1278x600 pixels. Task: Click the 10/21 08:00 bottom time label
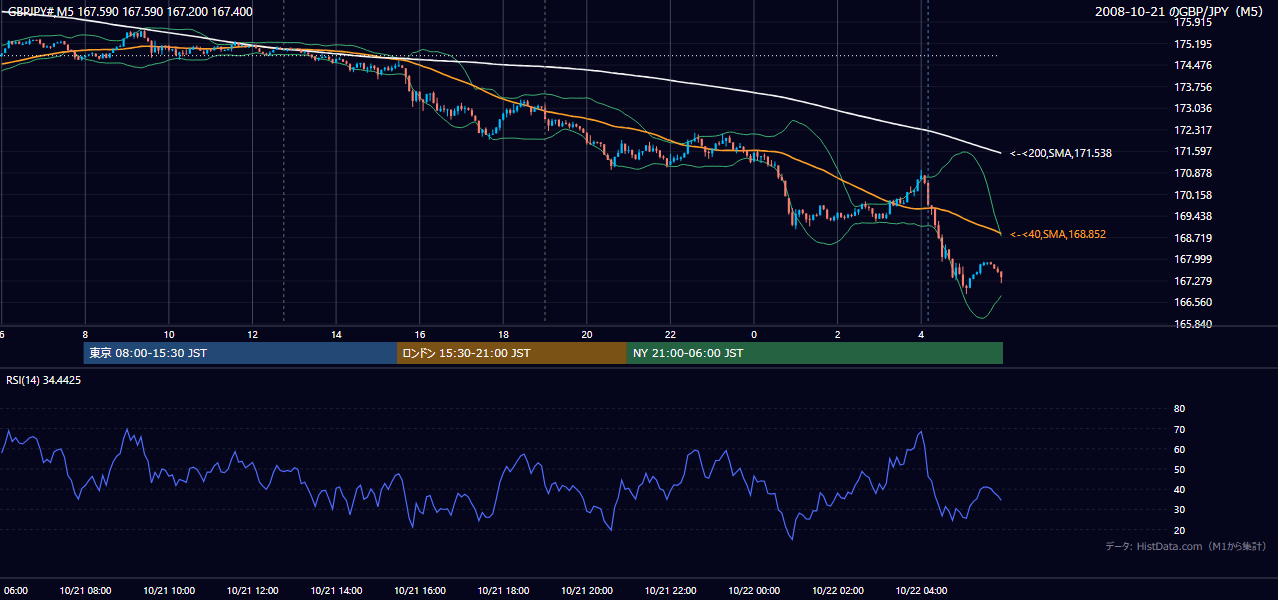coord(85,590)
